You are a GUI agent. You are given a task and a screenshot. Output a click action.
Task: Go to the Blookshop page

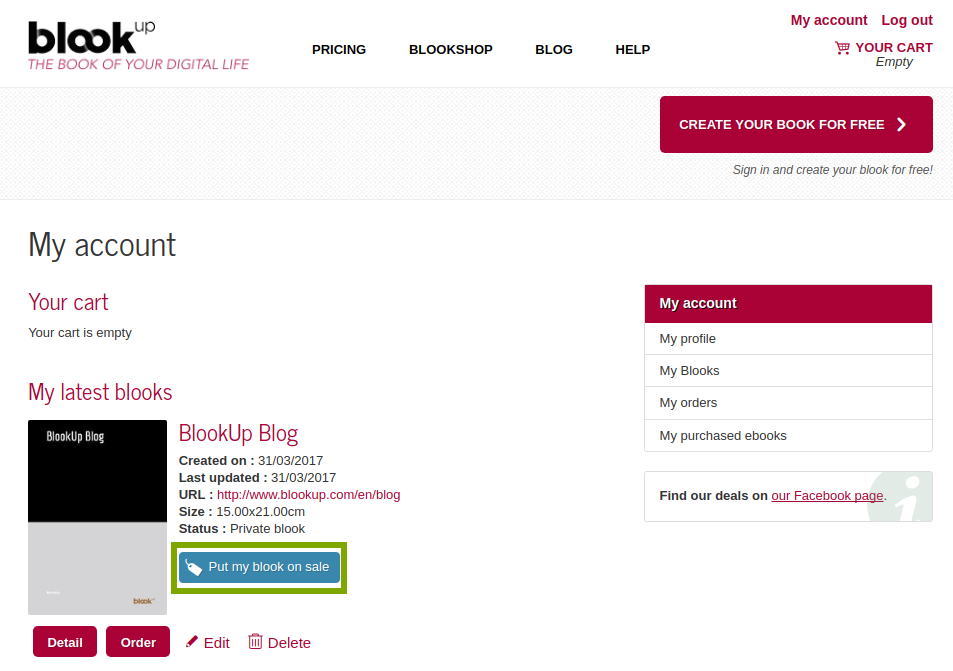451,50
